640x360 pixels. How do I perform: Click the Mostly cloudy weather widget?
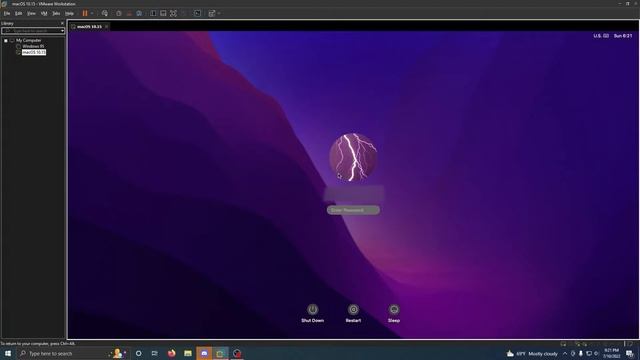coord(532,354)
